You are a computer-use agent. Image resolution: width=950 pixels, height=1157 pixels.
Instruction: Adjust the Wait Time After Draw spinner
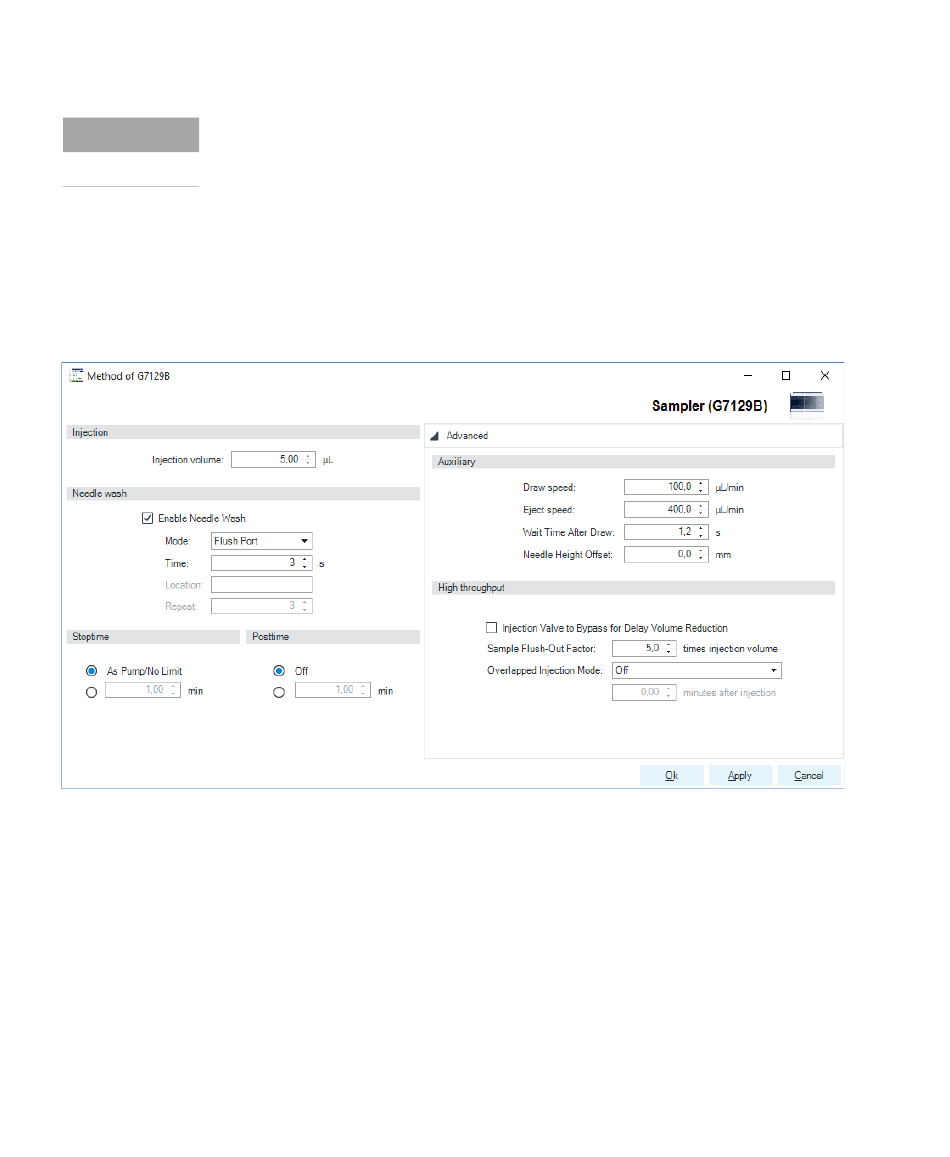tap(701, 531)
